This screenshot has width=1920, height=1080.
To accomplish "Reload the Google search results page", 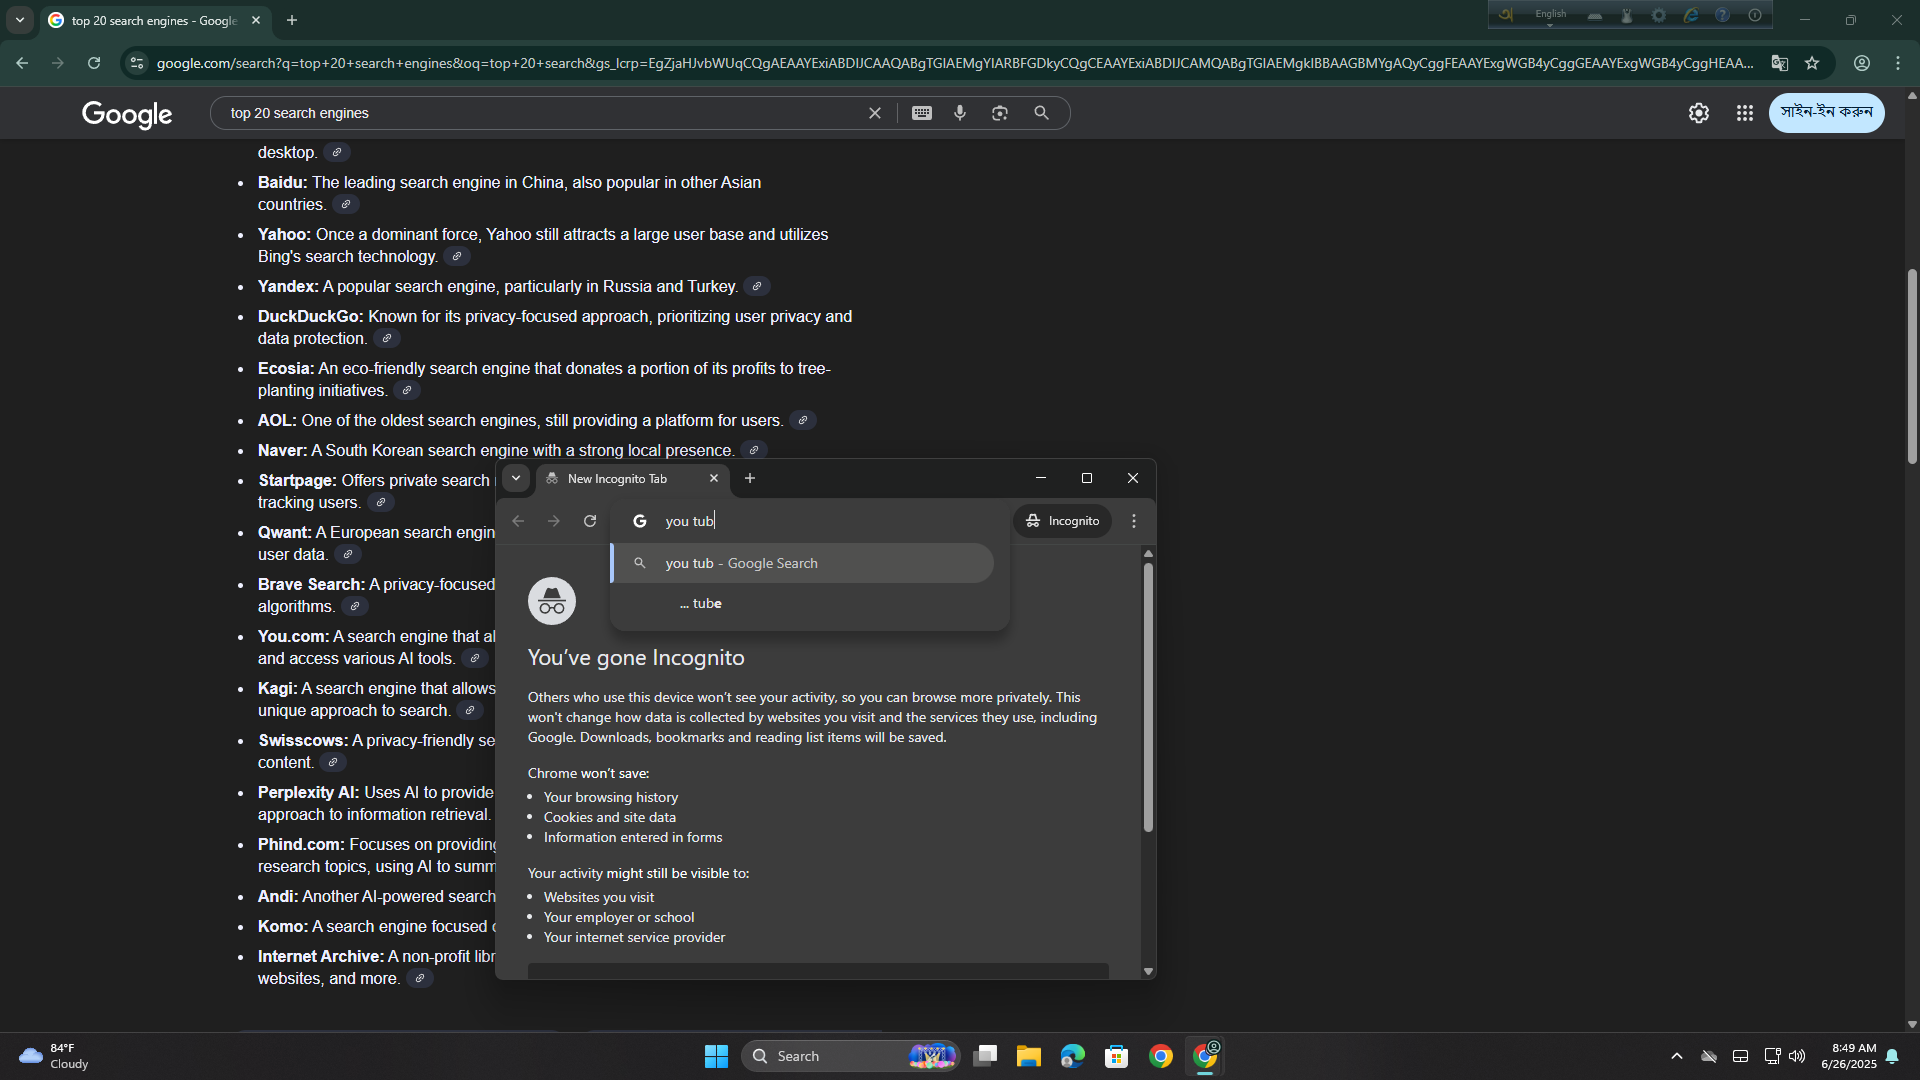I will tap(94, 63).
